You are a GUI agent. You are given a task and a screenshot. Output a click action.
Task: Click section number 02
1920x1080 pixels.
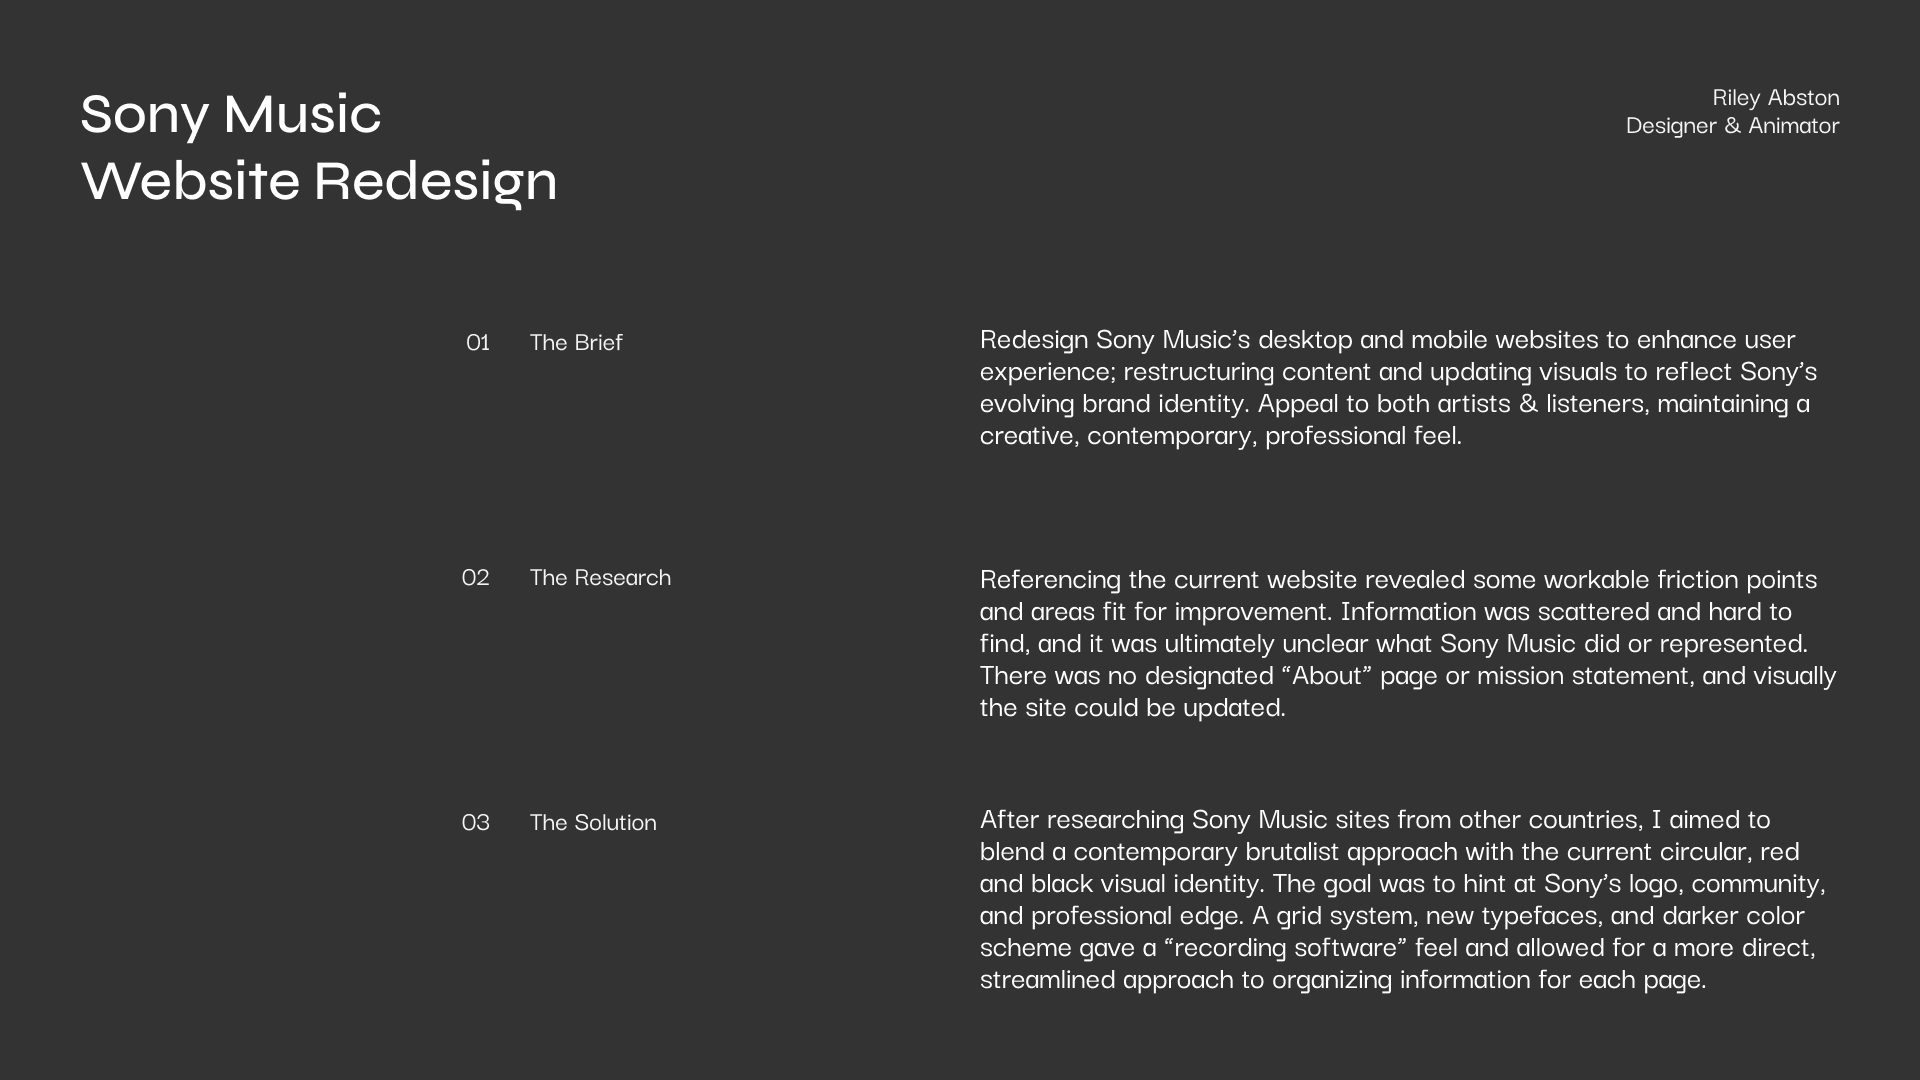pyautogui.click(x=476, y=577)
